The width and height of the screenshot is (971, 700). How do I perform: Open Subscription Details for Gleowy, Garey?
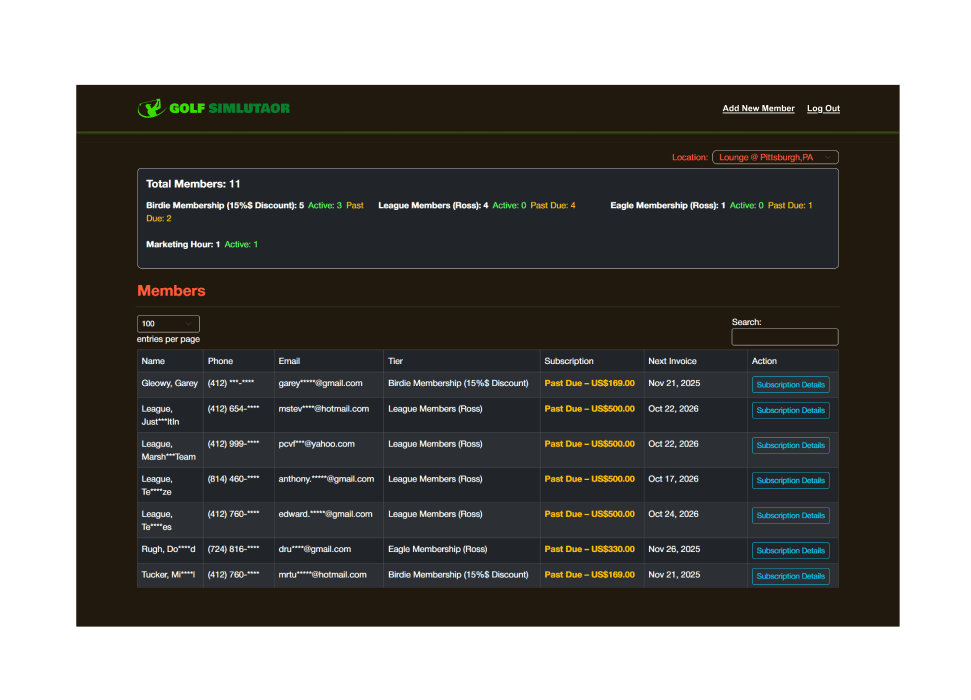790,385
